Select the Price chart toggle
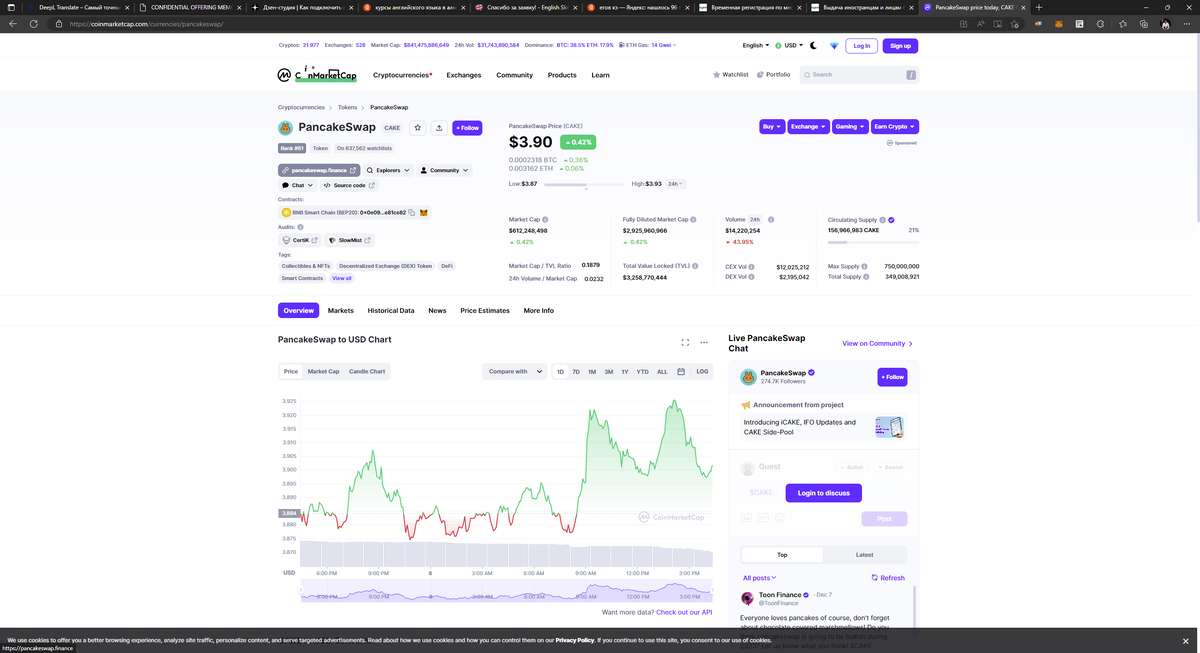The image size is (1200, 653). 291,371
